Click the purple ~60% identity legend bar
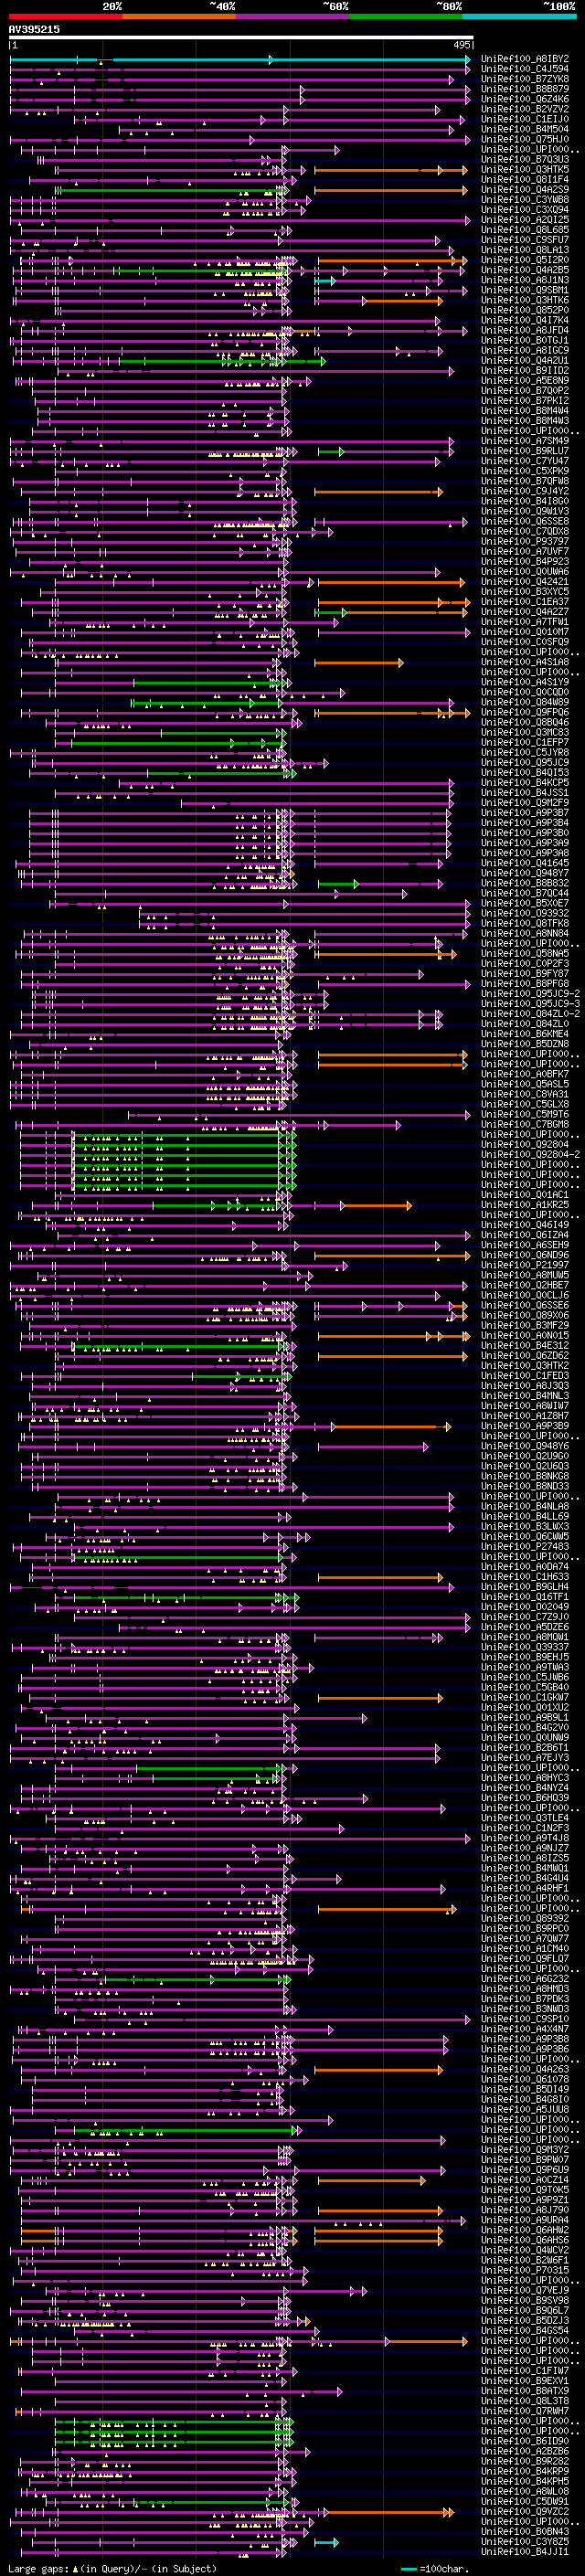This screenshot has width=585, height=2576. click(293, 16)
